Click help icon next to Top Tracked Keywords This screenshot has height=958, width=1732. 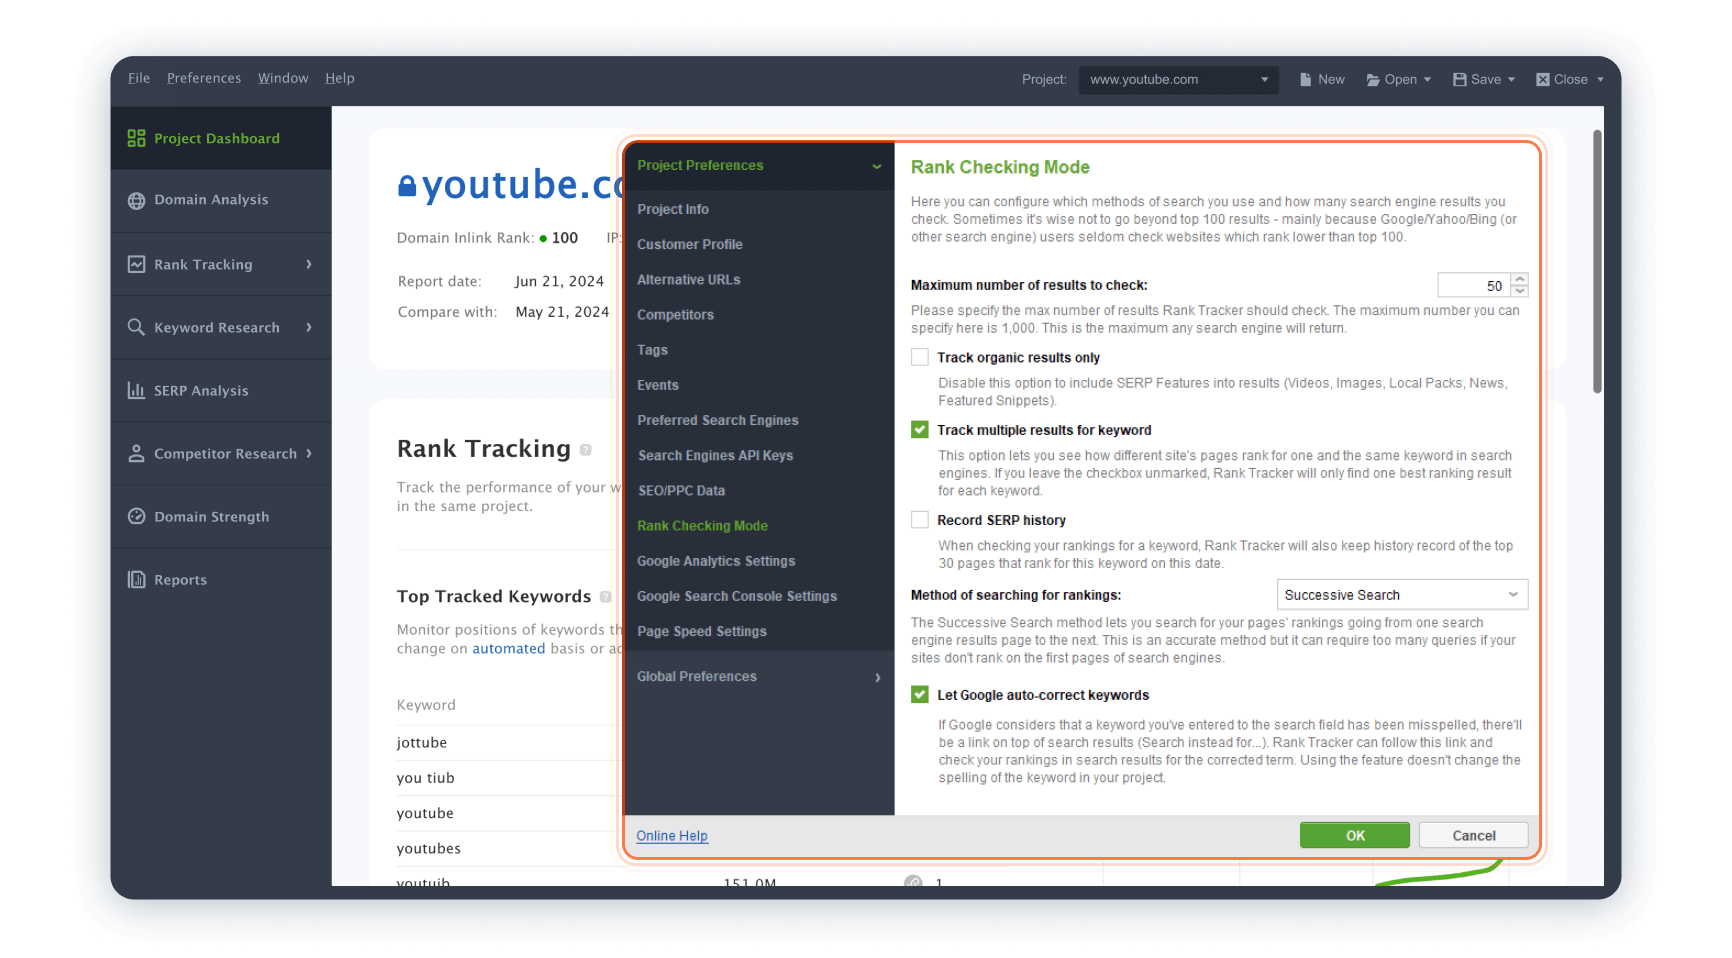click(605, 597)
